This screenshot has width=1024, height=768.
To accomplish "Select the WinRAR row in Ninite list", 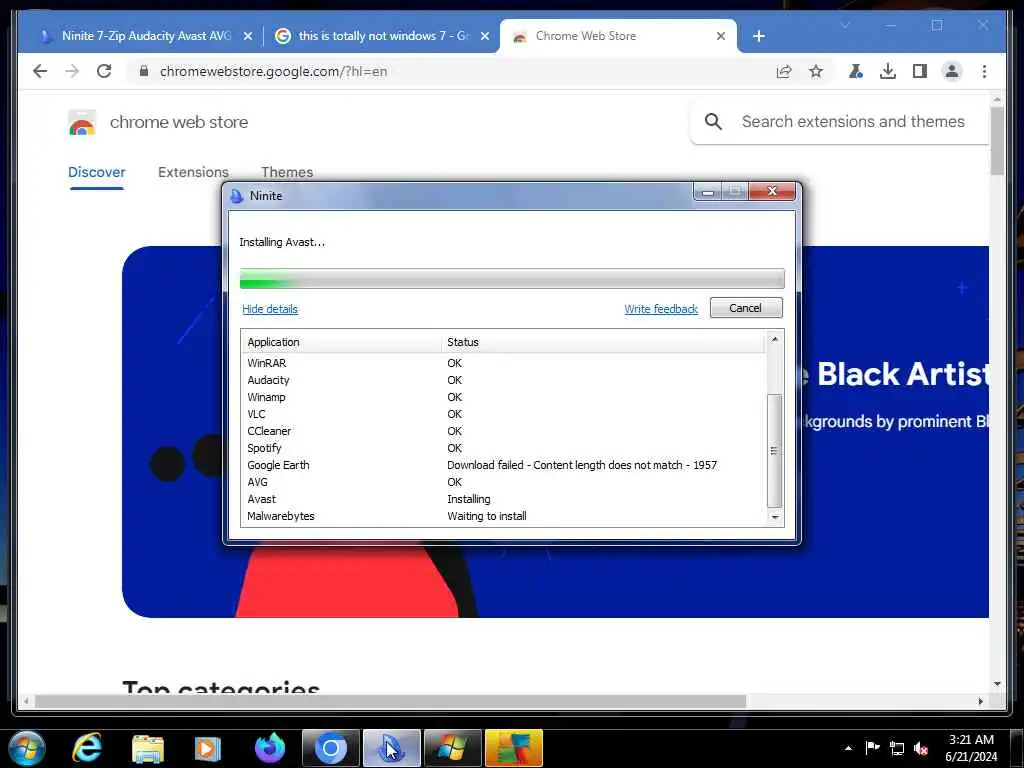I will (503, 363).
